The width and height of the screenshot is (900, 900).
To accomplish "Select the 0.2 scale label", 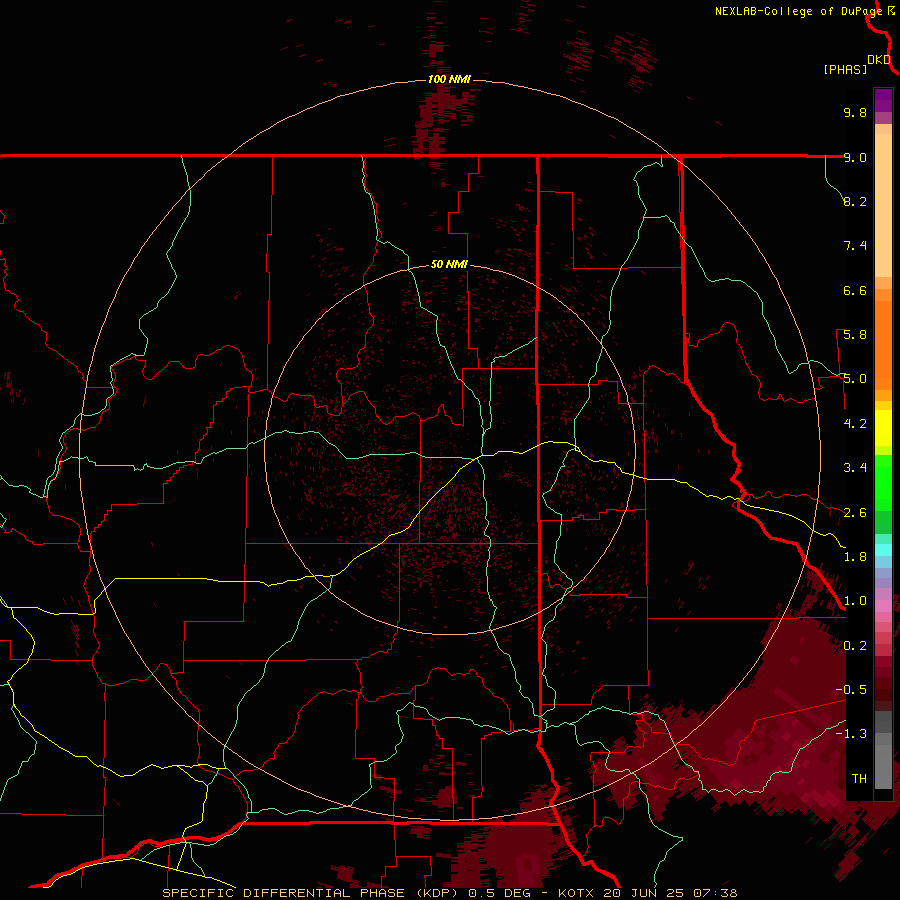I will click(x=855, y=646).
